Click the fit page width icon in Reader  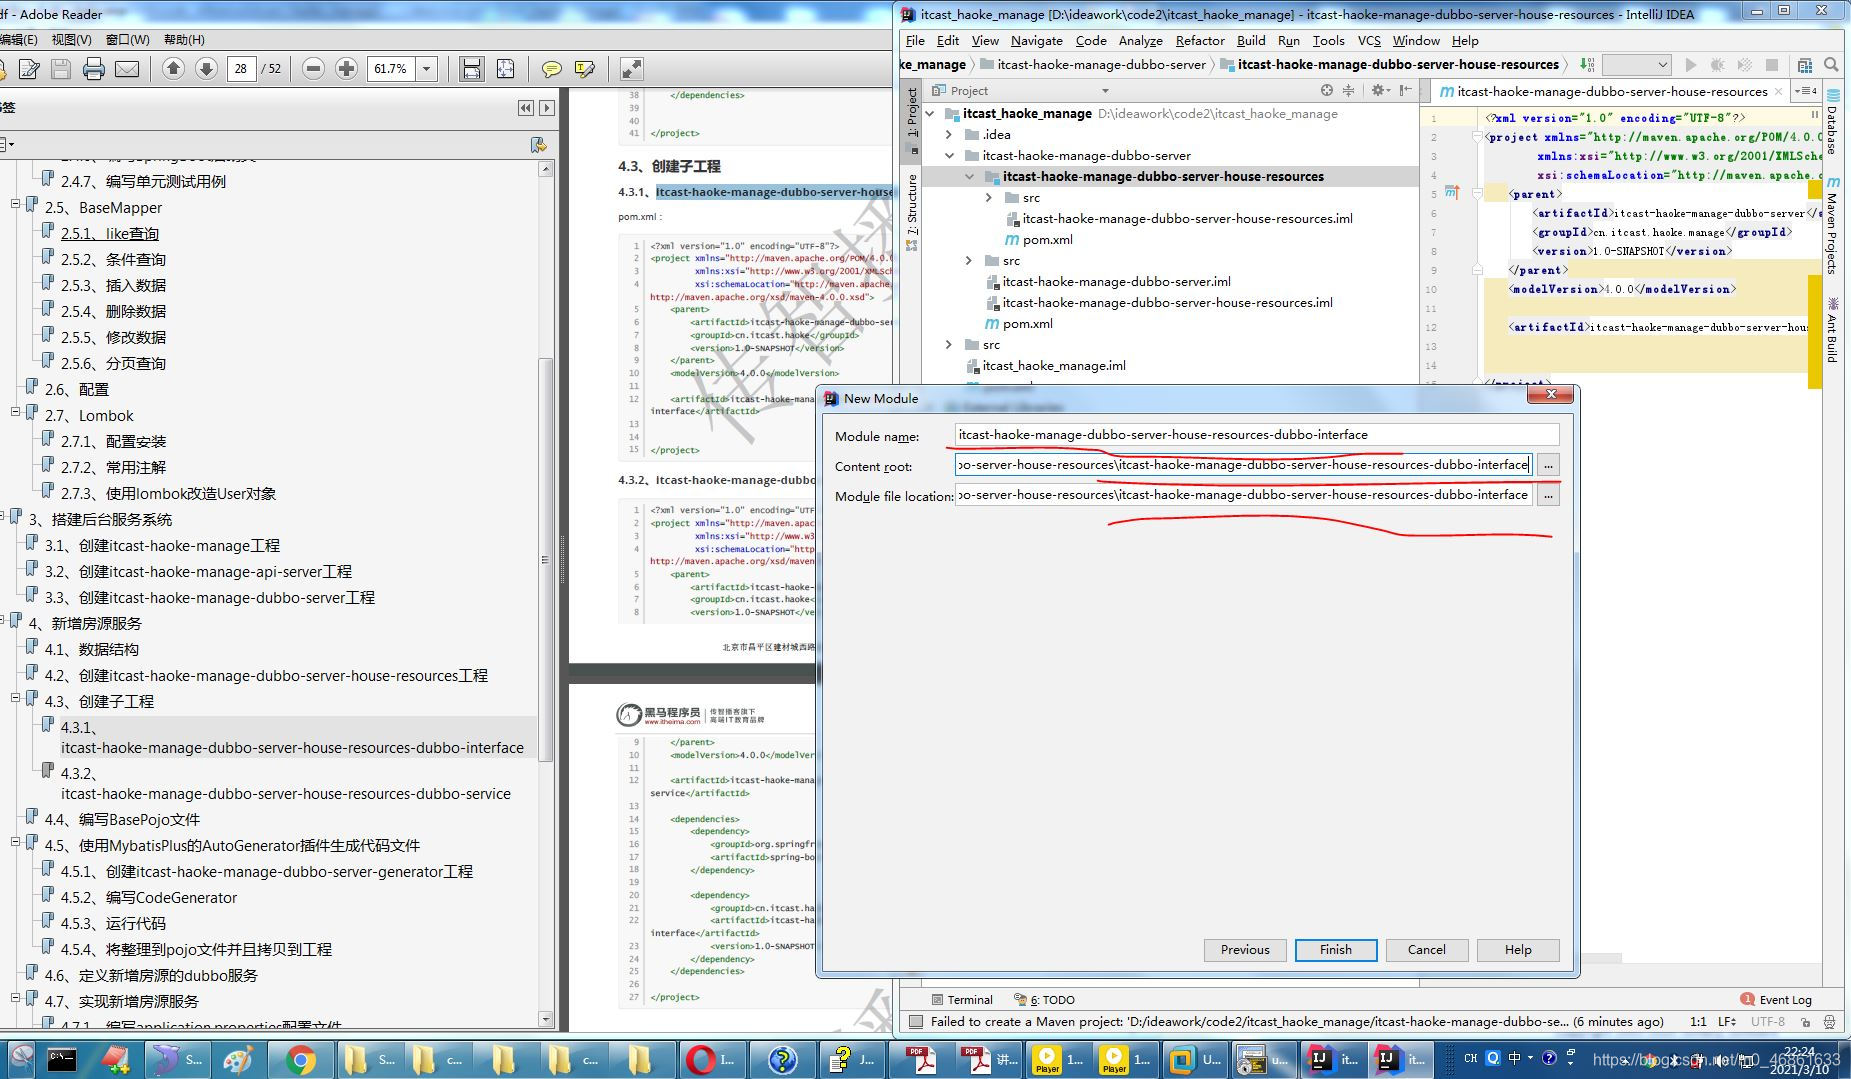click(471, 69)
